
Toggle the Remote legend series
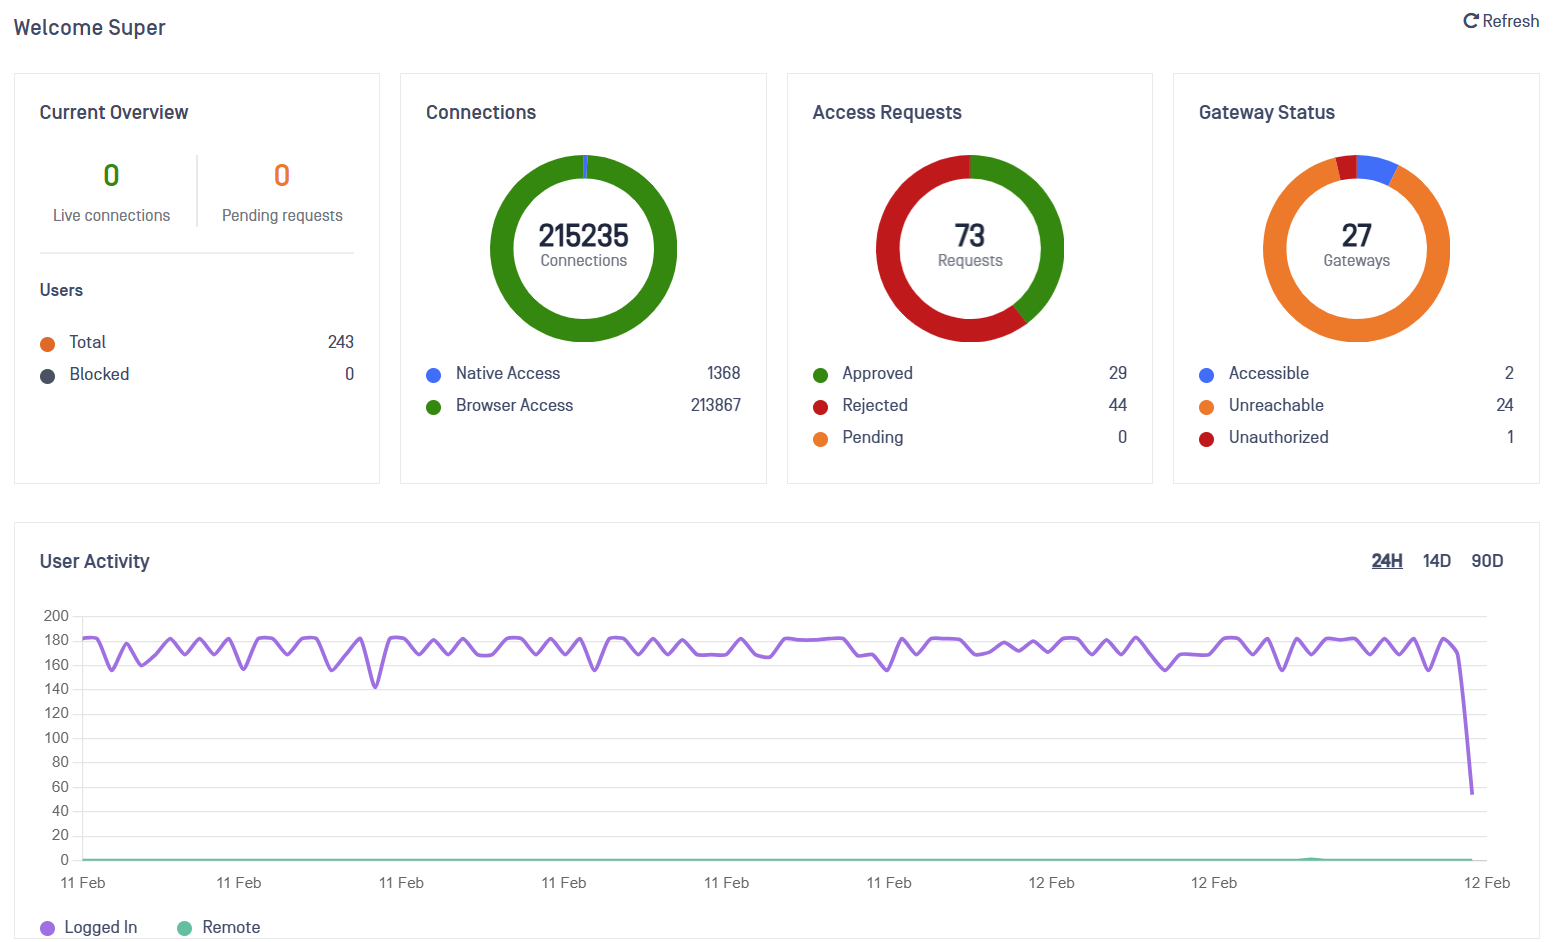click(219, 928)
